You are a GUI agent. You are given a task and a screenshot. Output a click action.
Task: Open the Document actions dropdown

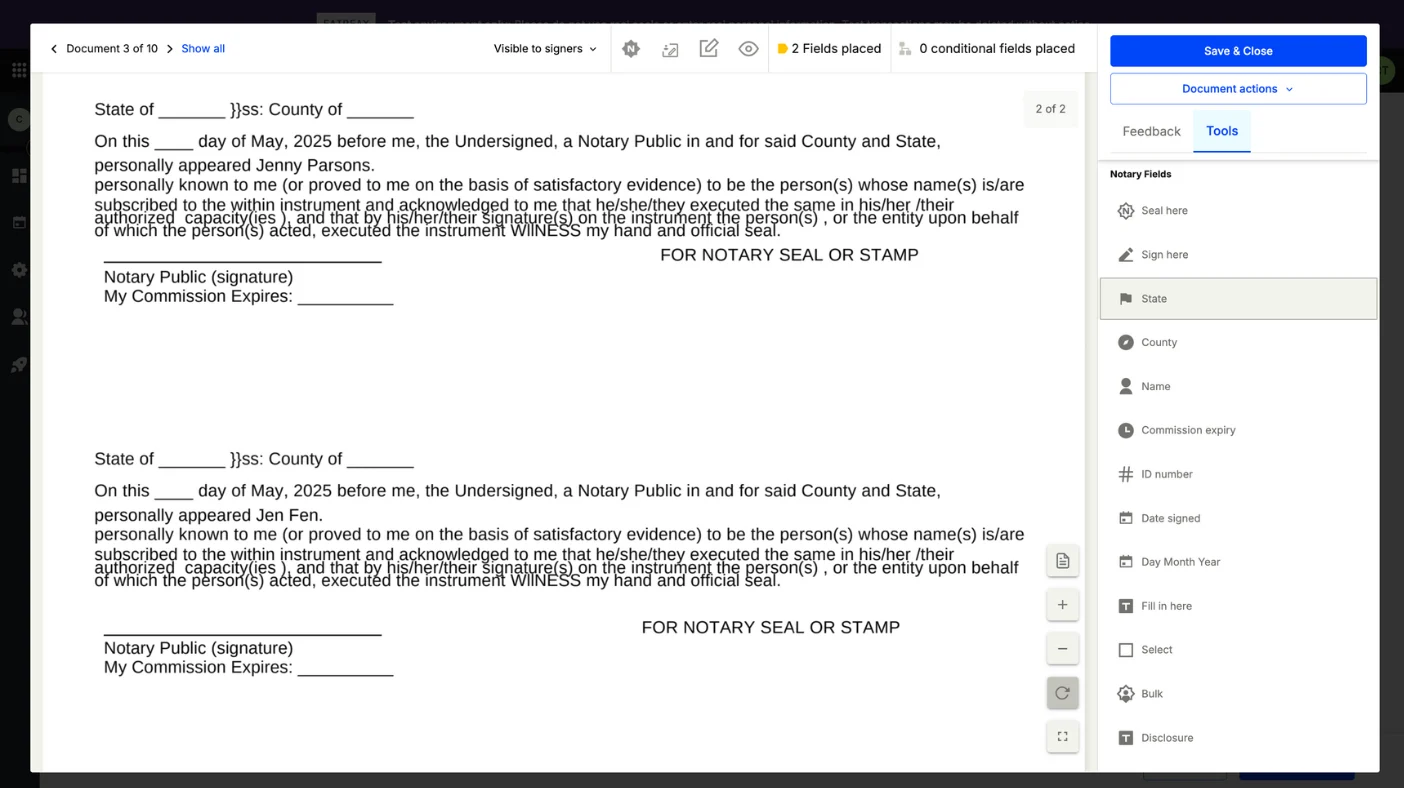(x=1238, y=89)
